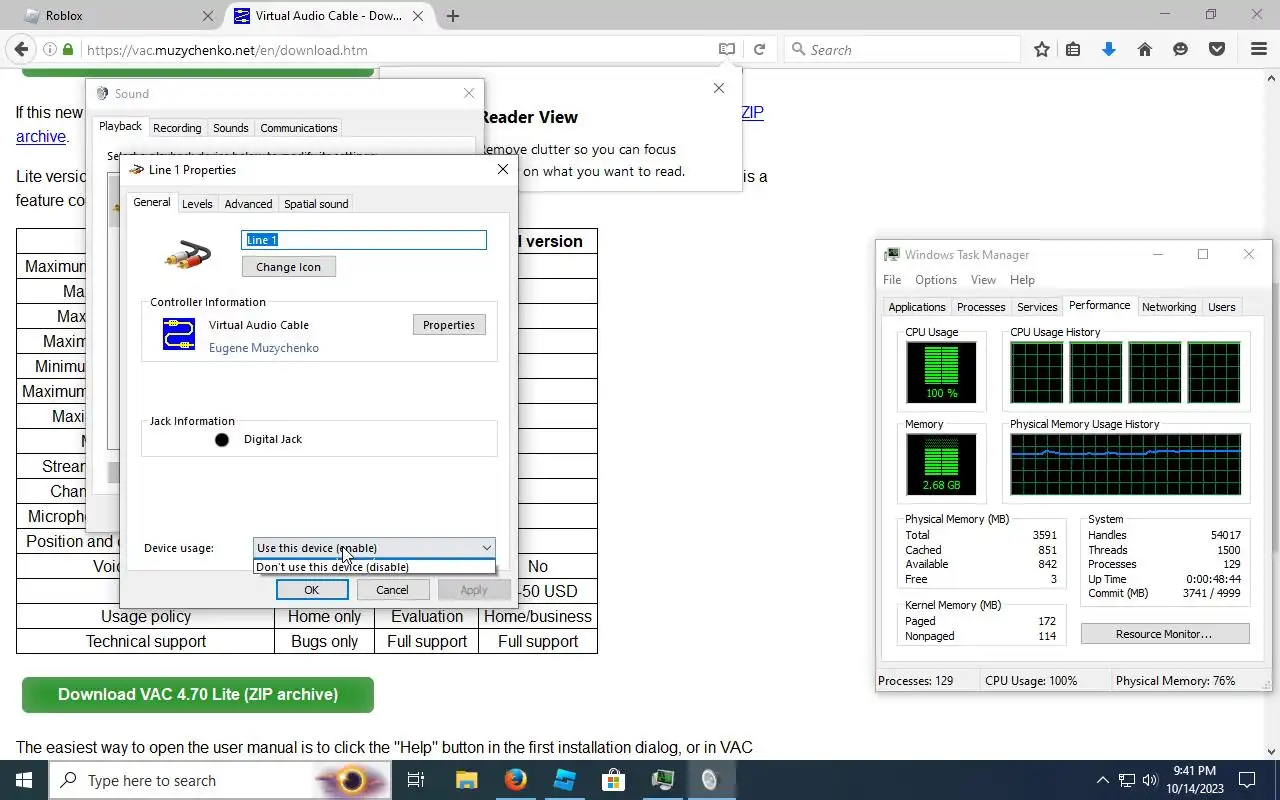Open Advanced tab in Line 1 Properties
Viewport: 1280px width, 800px height.
pos(248,203)
